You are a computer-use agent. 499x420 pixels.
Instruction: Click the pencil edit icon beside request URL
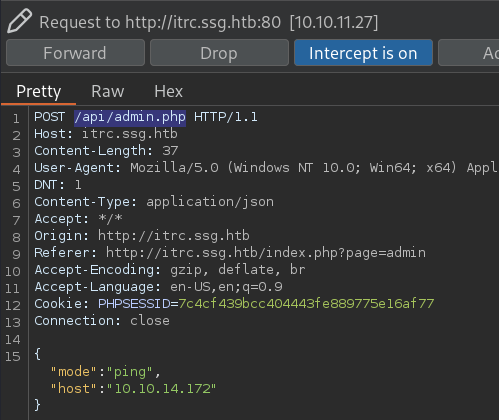click(19, 21)
